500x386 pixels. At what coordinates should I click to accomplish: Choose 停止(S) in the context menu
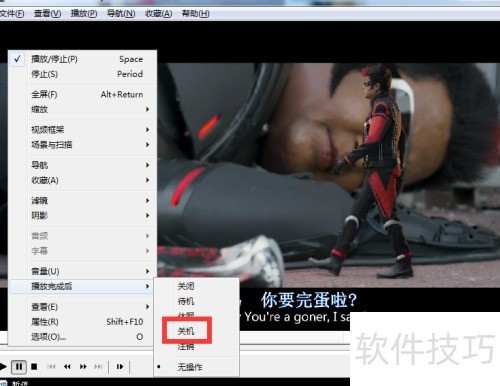[x=82, y=74]
